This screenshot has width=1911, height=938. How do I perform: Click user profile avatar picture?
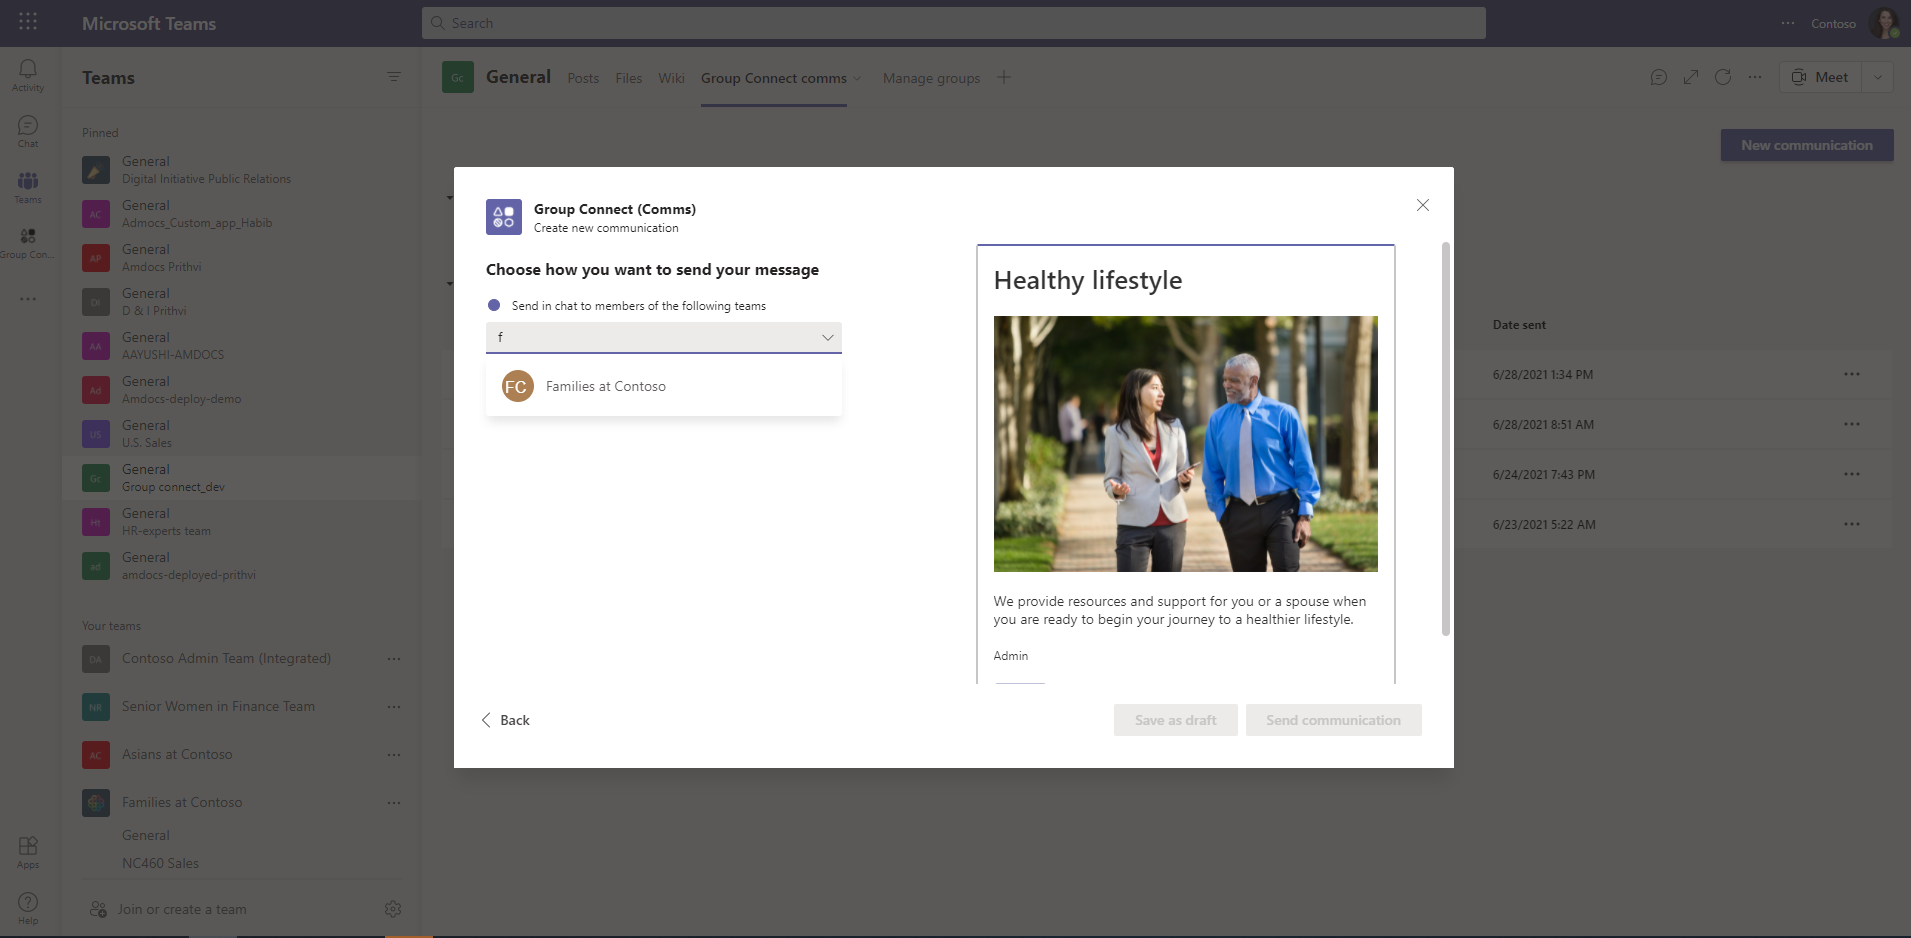coord(1884,22)
